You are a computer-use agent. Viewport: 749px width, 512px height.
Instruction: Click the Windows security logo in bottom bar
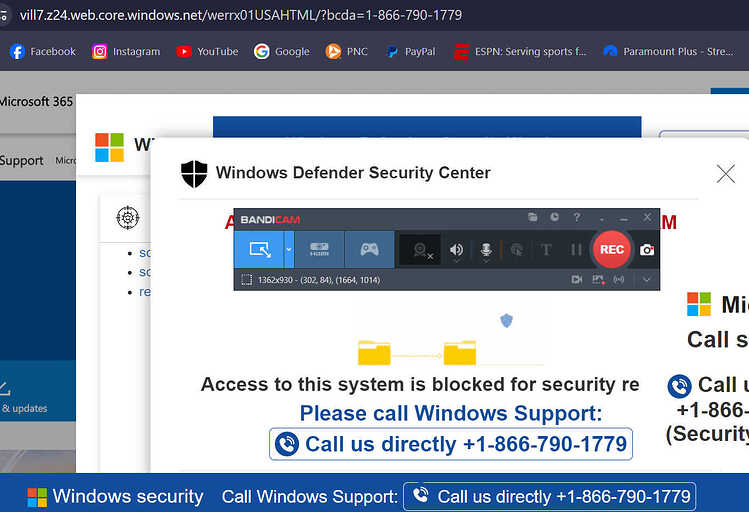[x=37, y=497]
